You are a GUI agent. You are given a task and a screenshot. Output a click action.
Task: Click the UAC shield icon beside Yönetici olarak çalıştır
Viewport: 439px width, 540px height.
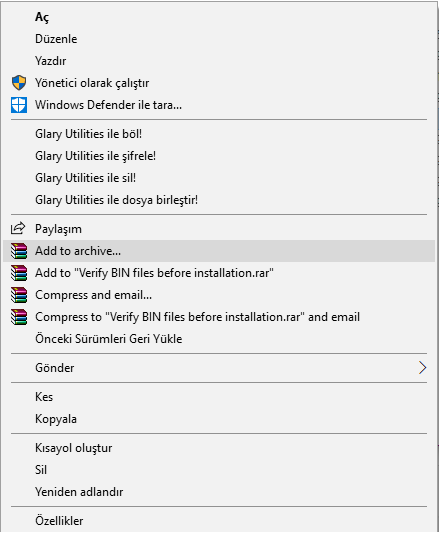pos(19,83)
